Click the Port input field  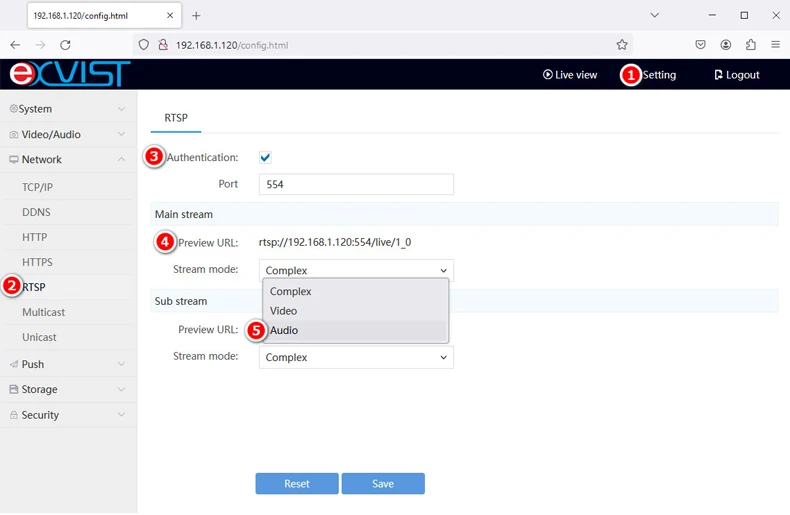click(355, 184)
